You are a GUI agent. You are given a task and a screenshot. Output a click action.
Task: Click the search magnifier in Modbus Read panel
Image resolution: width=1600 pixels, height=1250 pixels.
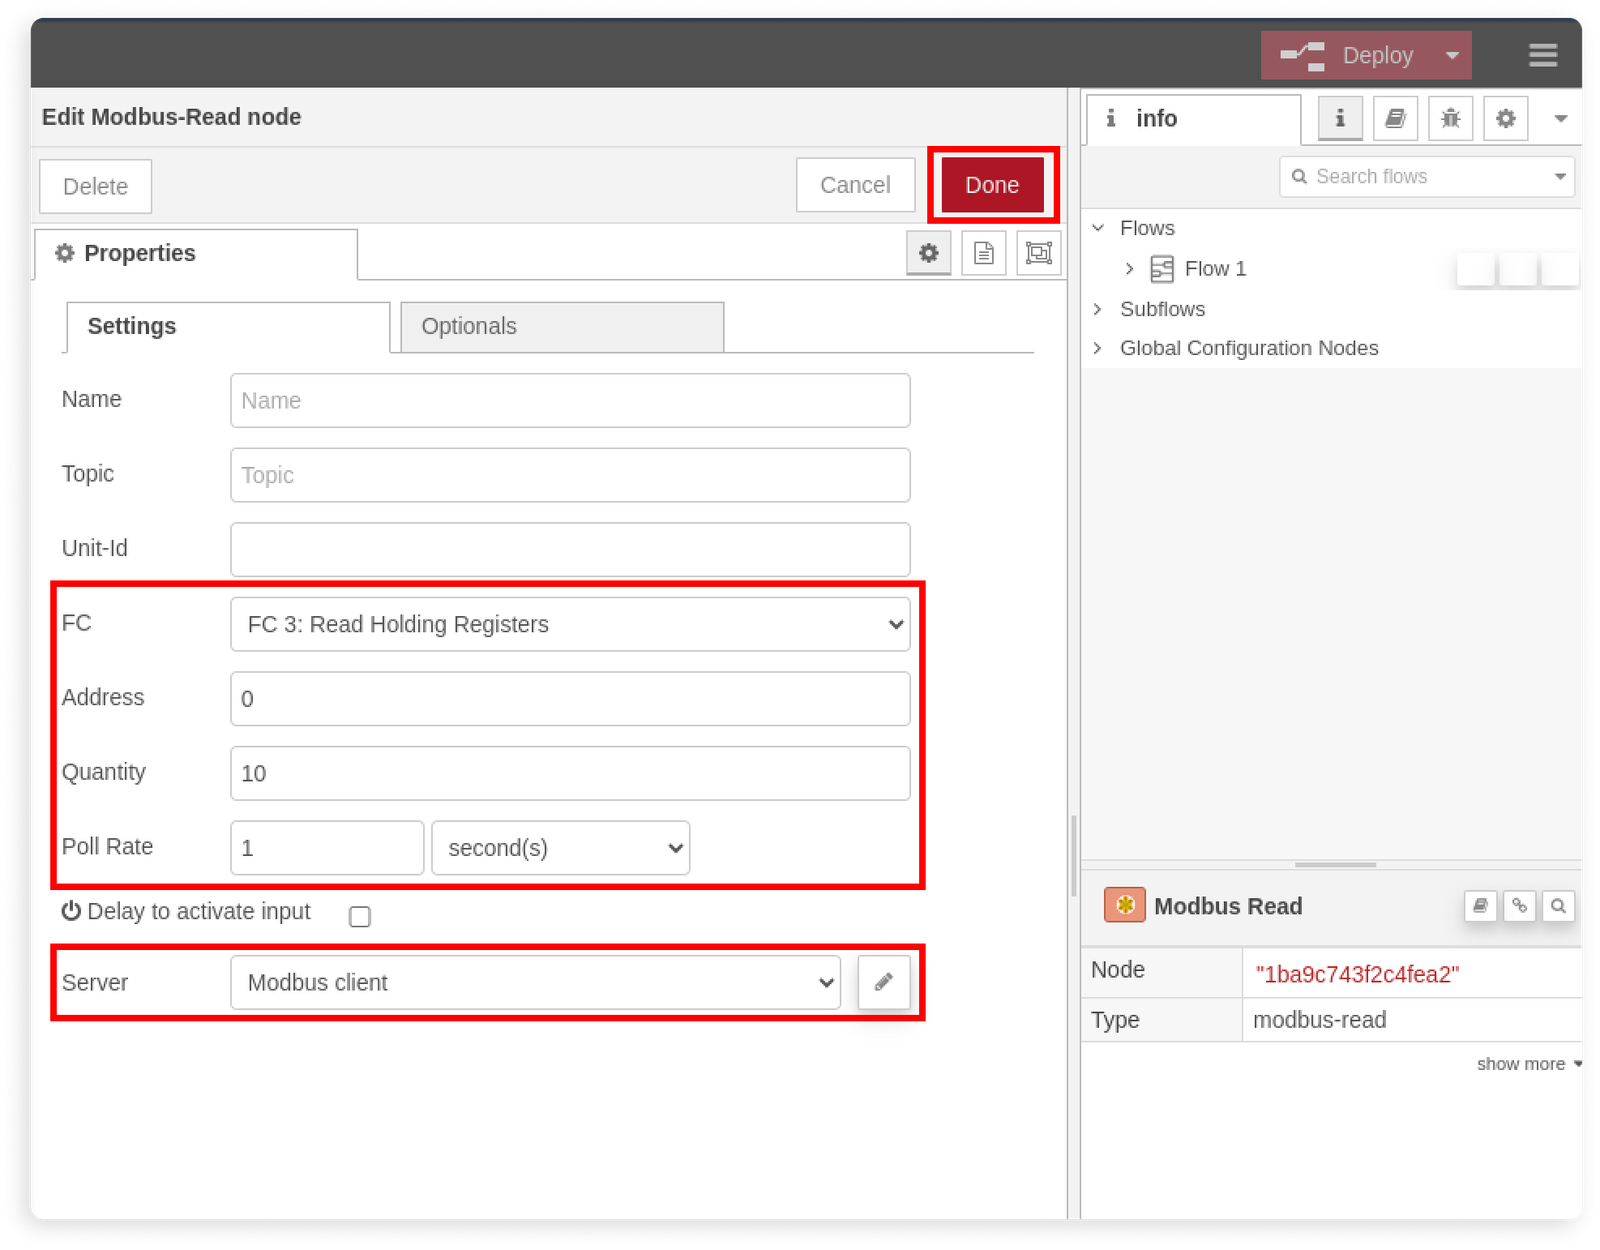pyautogui.click(x=1558, y=907)
